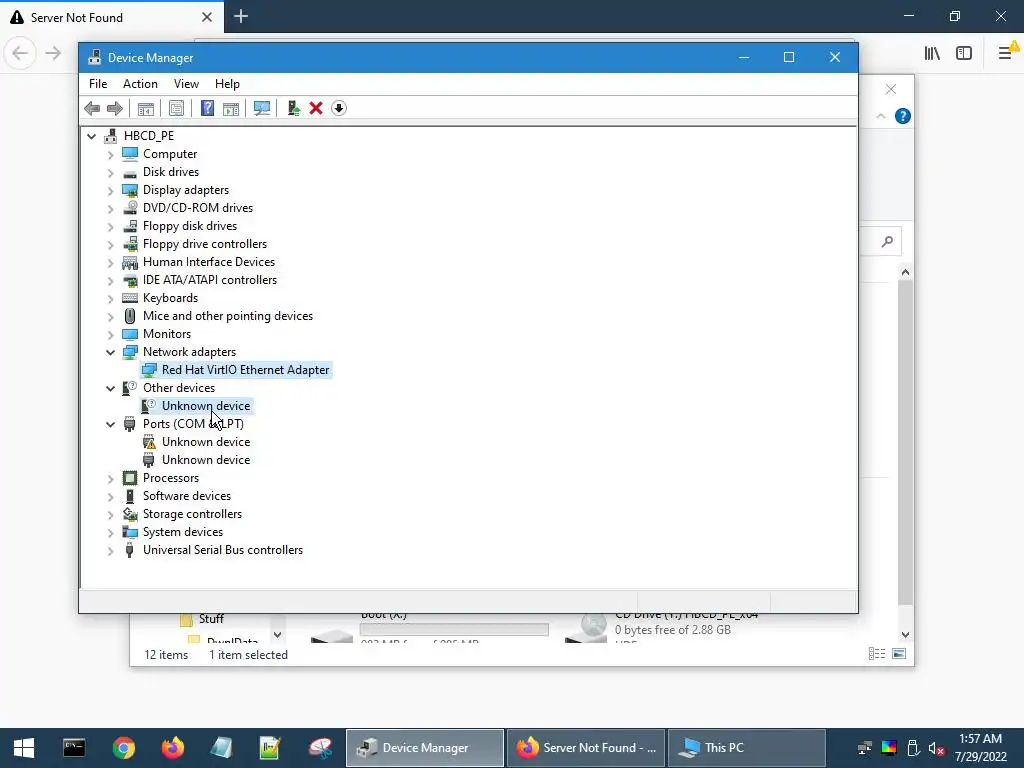Screen dimensions: 1024x768
Task: Expand Universal Serial Bus controllers category
Action: click(x=110, y=551)
